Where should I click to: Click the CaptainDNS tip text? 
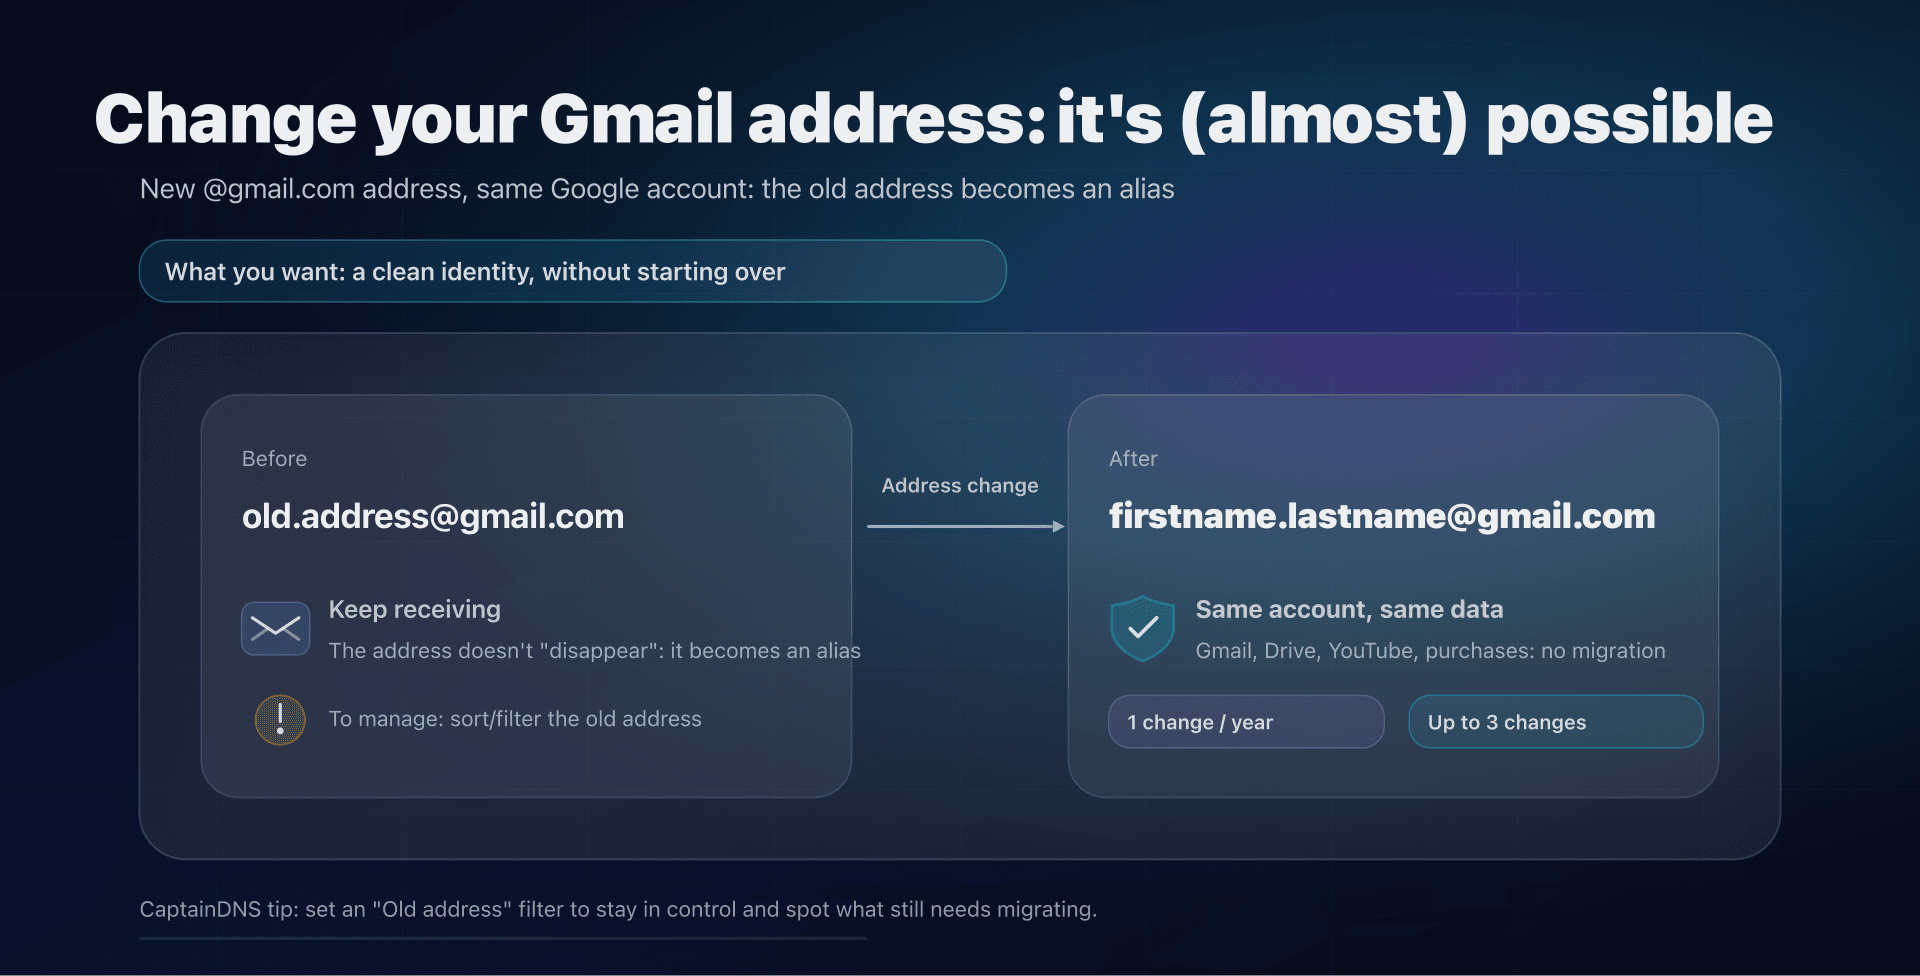(618, 909)
